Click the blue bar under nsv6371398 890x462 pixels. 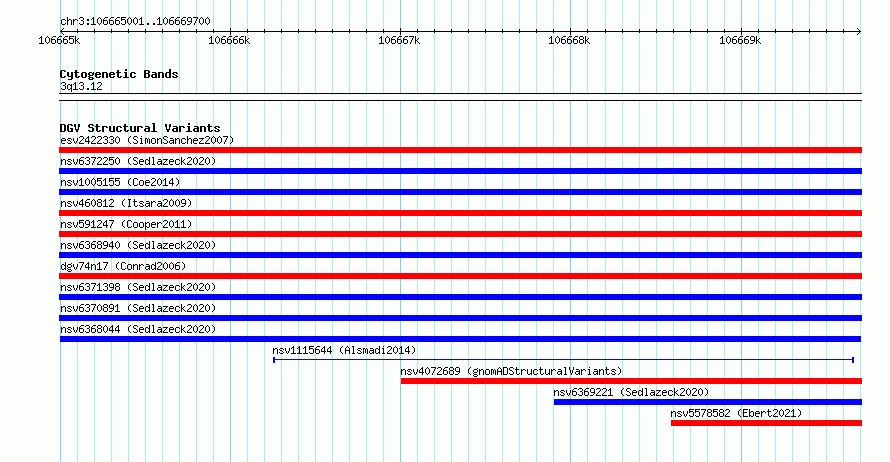click(460, 297)
